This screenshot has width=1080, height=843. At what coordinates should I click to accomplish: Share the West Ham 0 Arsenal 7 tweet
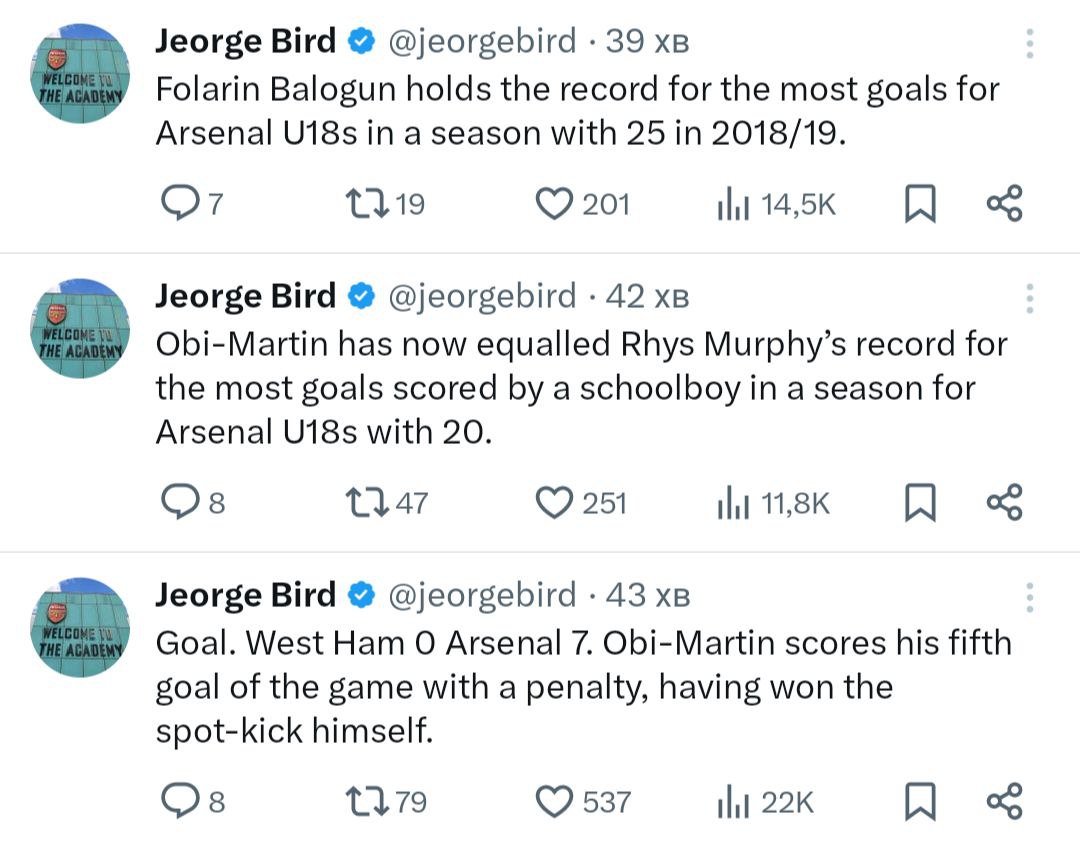(1004, 801)
